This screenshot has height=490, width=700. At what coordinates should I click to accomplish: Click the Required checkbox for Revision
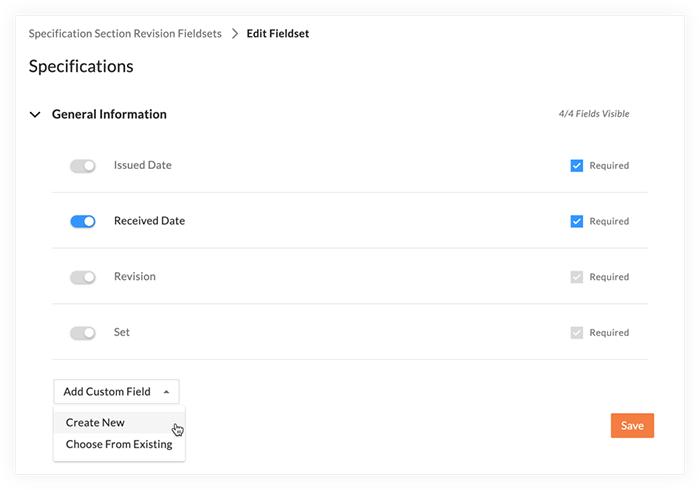[576, 277]
